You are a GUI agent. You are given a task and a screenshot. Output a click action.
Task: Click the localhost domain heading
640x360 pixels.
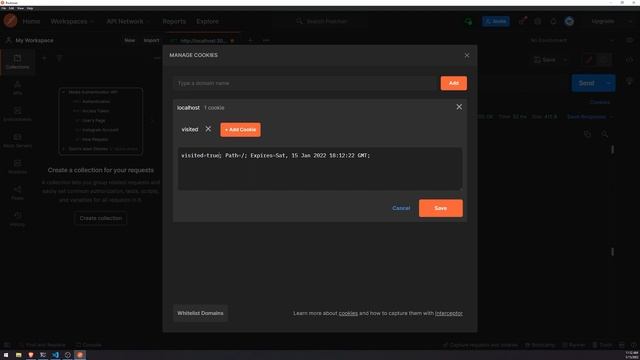point(188,108)
